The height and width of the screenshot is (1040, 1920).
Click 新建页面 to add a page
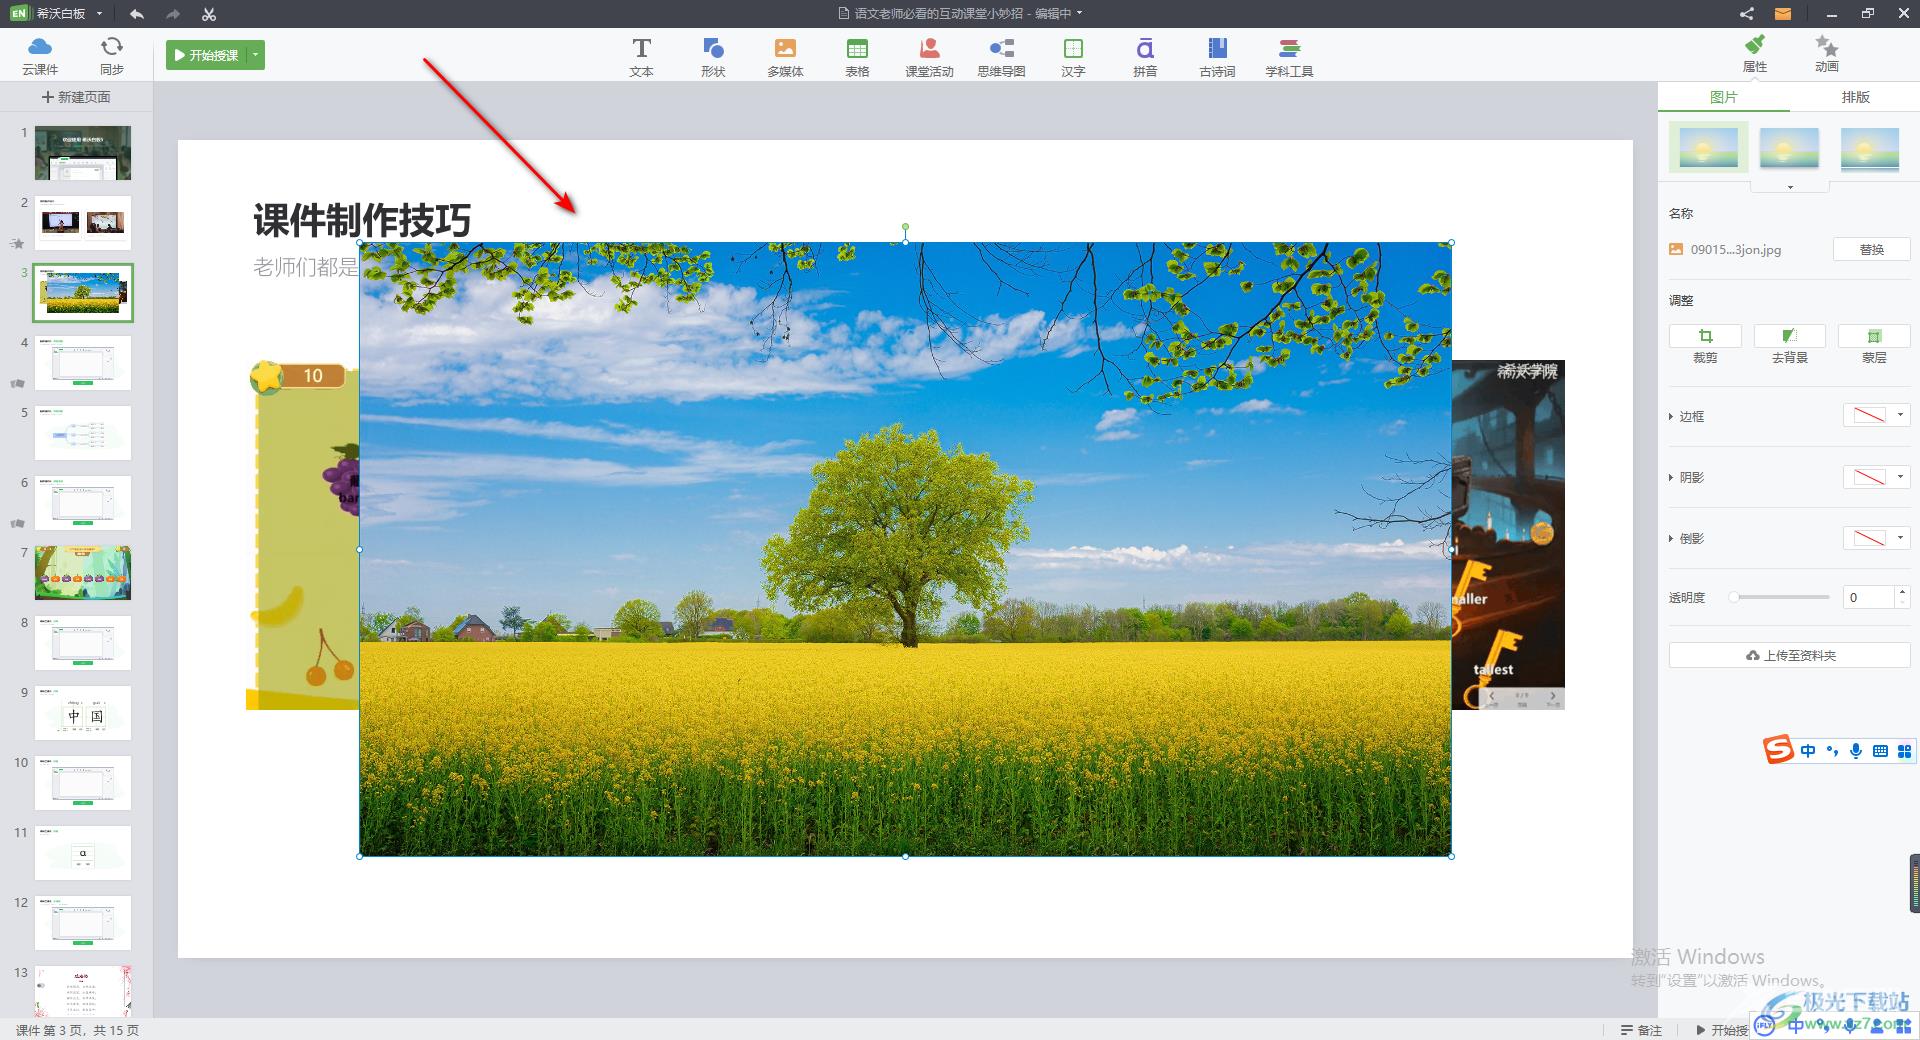76,97
